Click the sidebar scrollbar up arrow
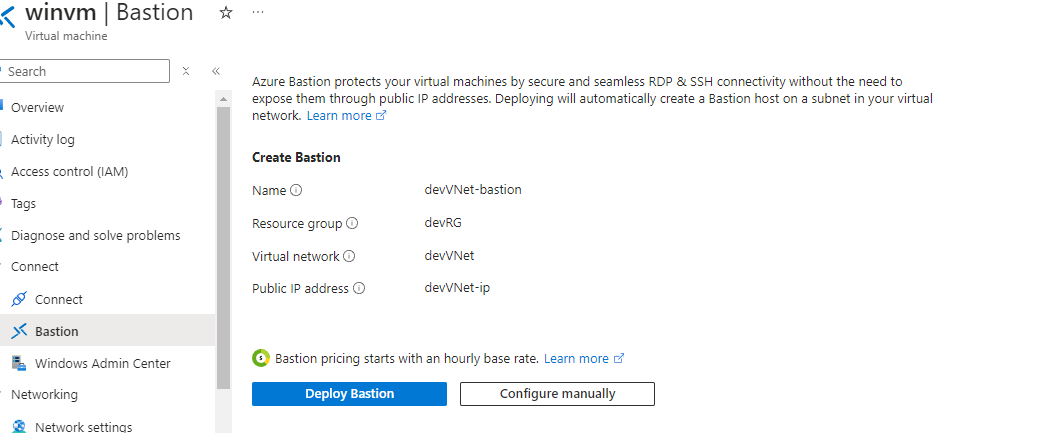The image size is (1056, 433). 224,99
